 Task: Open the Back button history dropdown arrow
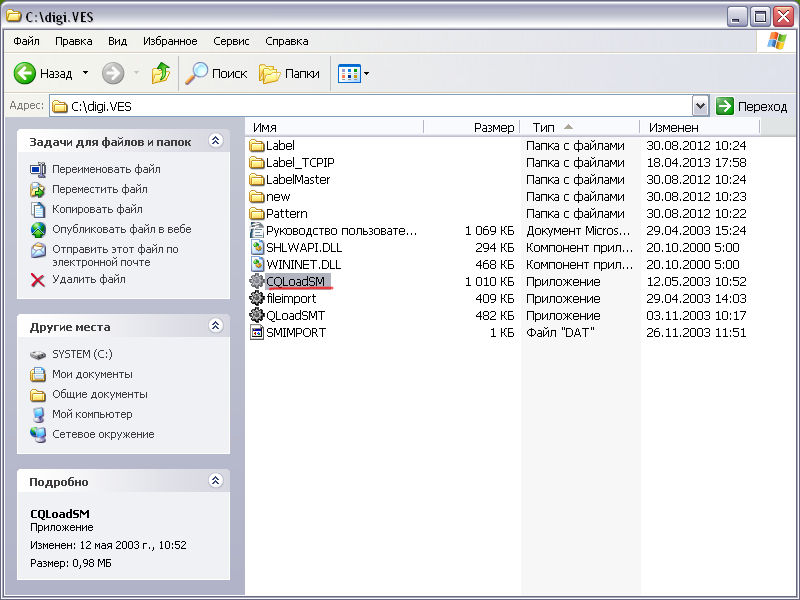[85, 73]
